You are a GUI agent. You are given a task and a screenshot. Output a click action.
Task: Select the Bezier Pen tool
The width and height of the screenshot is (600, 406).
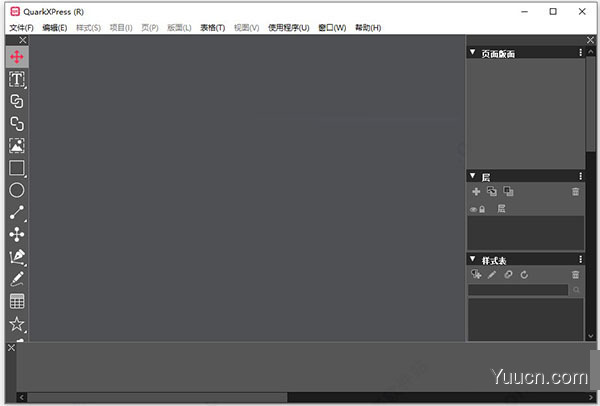[17, 257]
